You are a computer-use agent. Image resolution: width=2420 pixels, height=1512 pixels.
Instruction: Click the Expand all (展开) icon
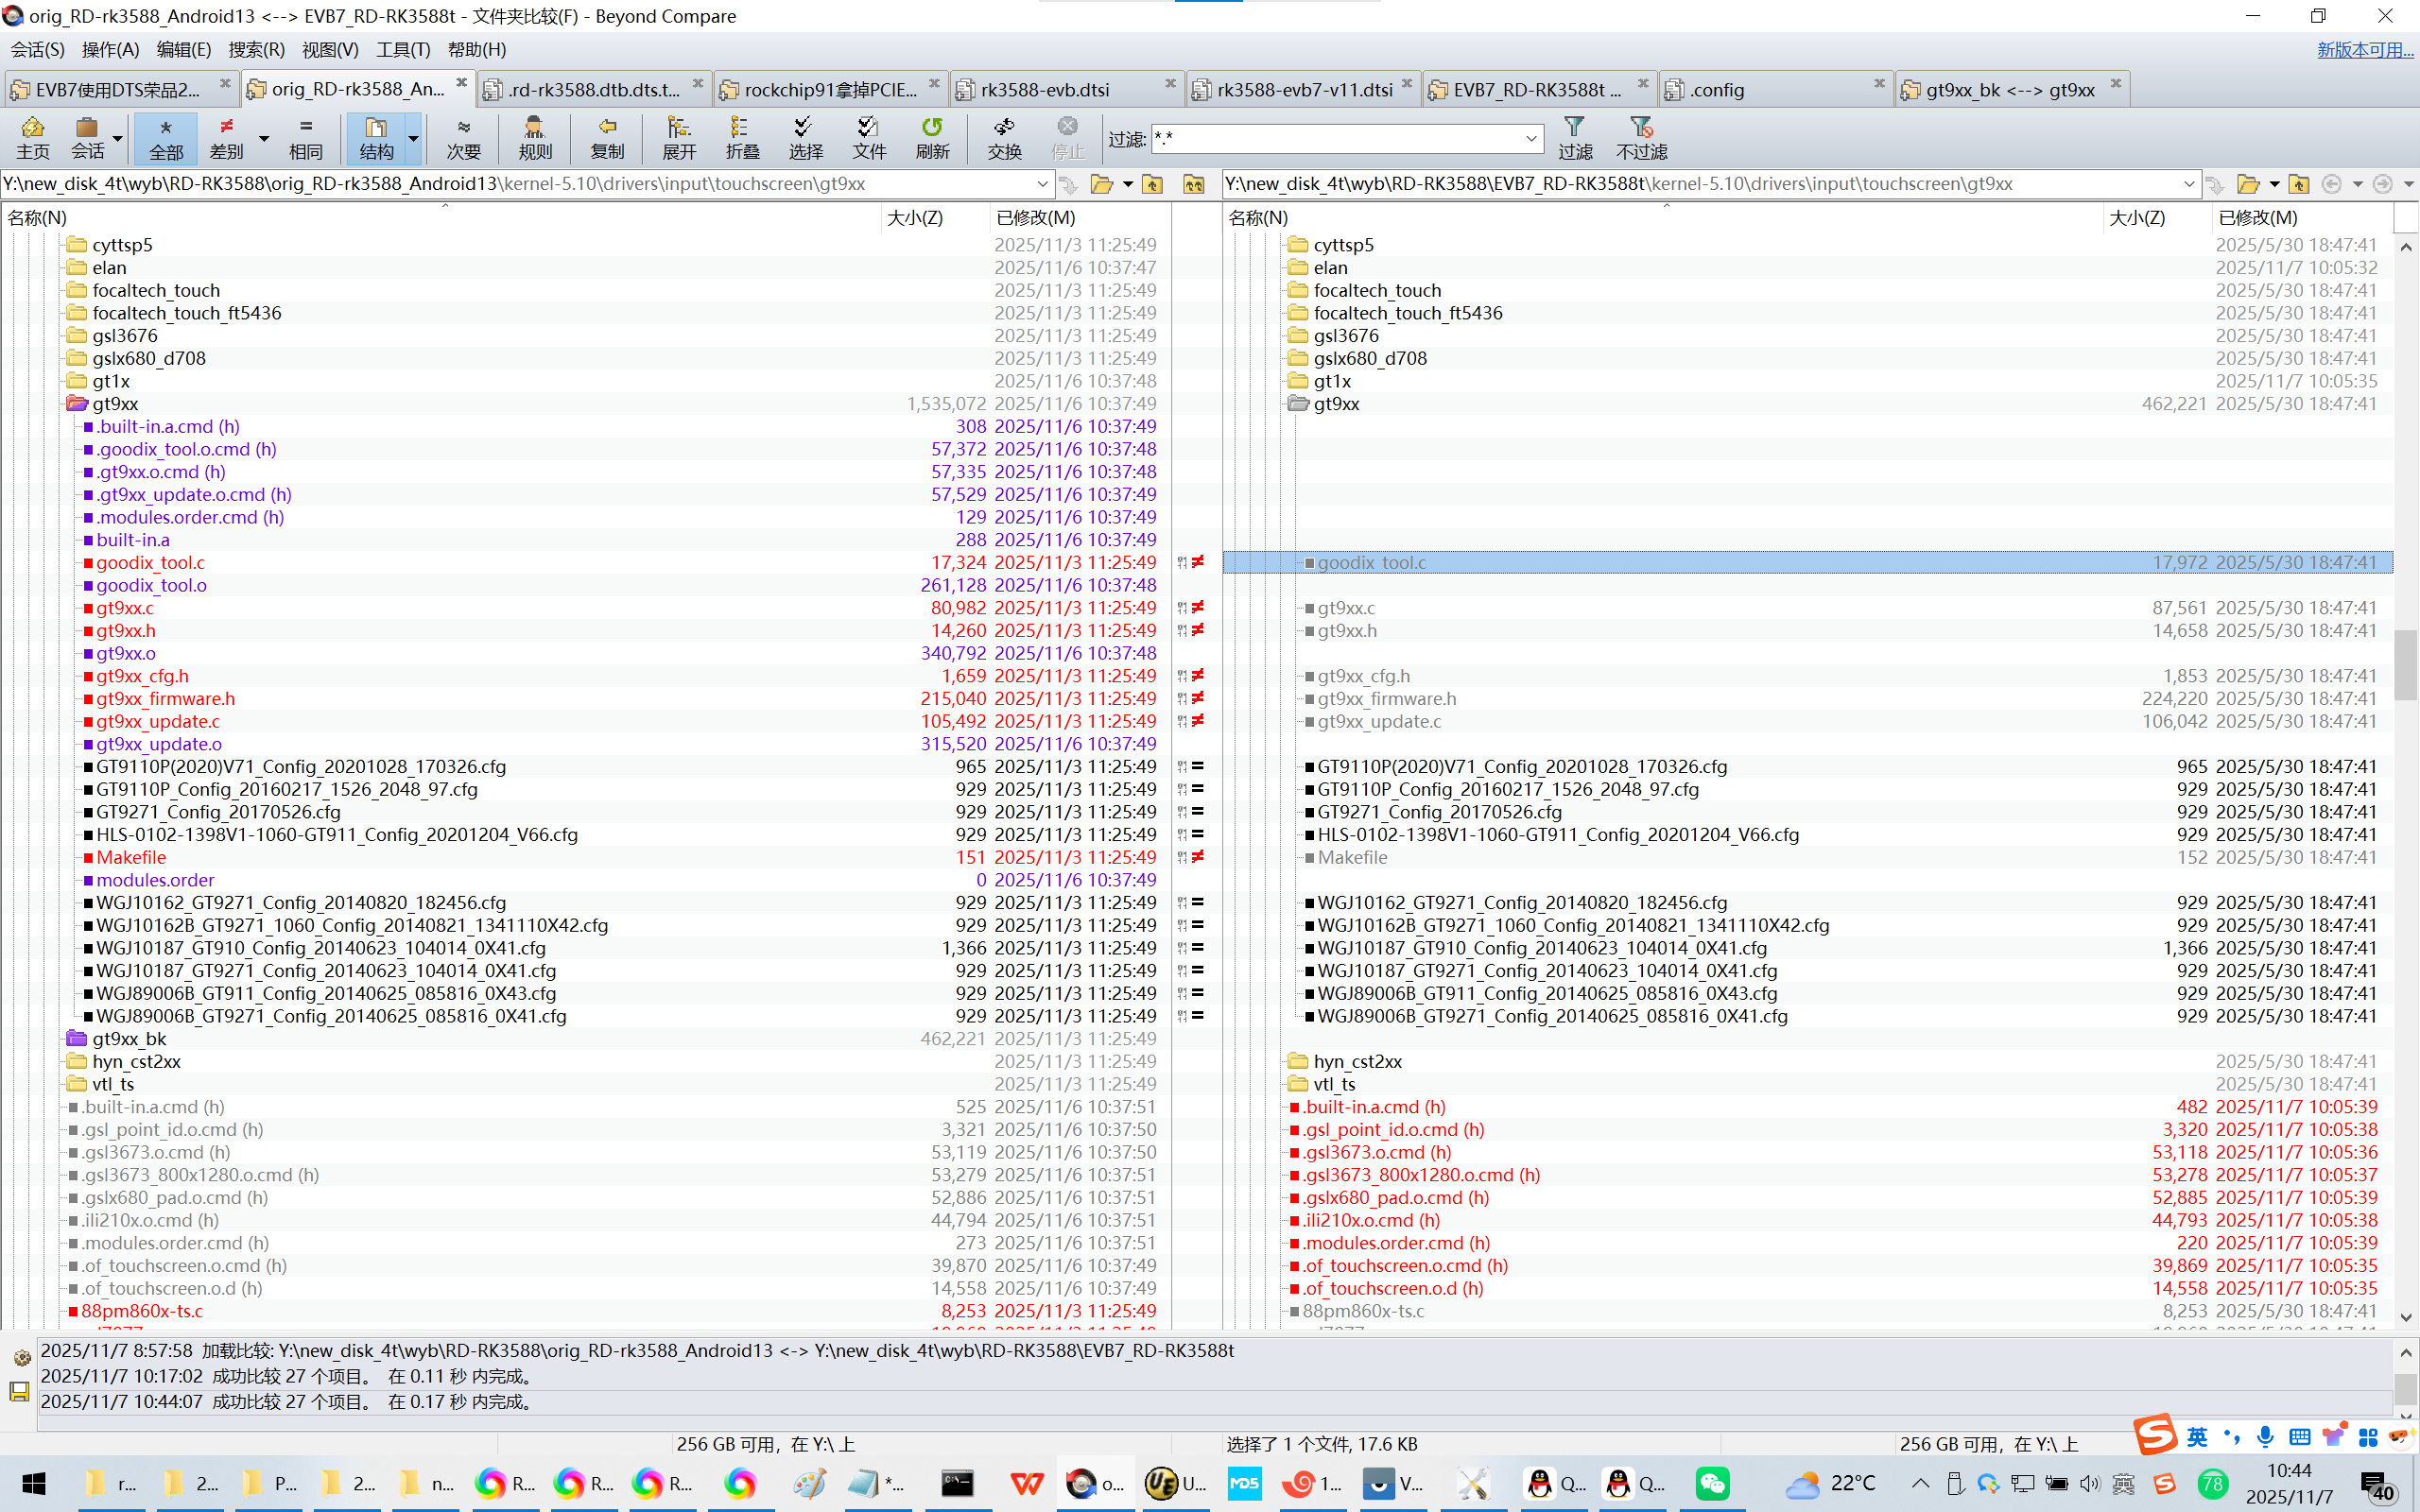click(679, 137)
